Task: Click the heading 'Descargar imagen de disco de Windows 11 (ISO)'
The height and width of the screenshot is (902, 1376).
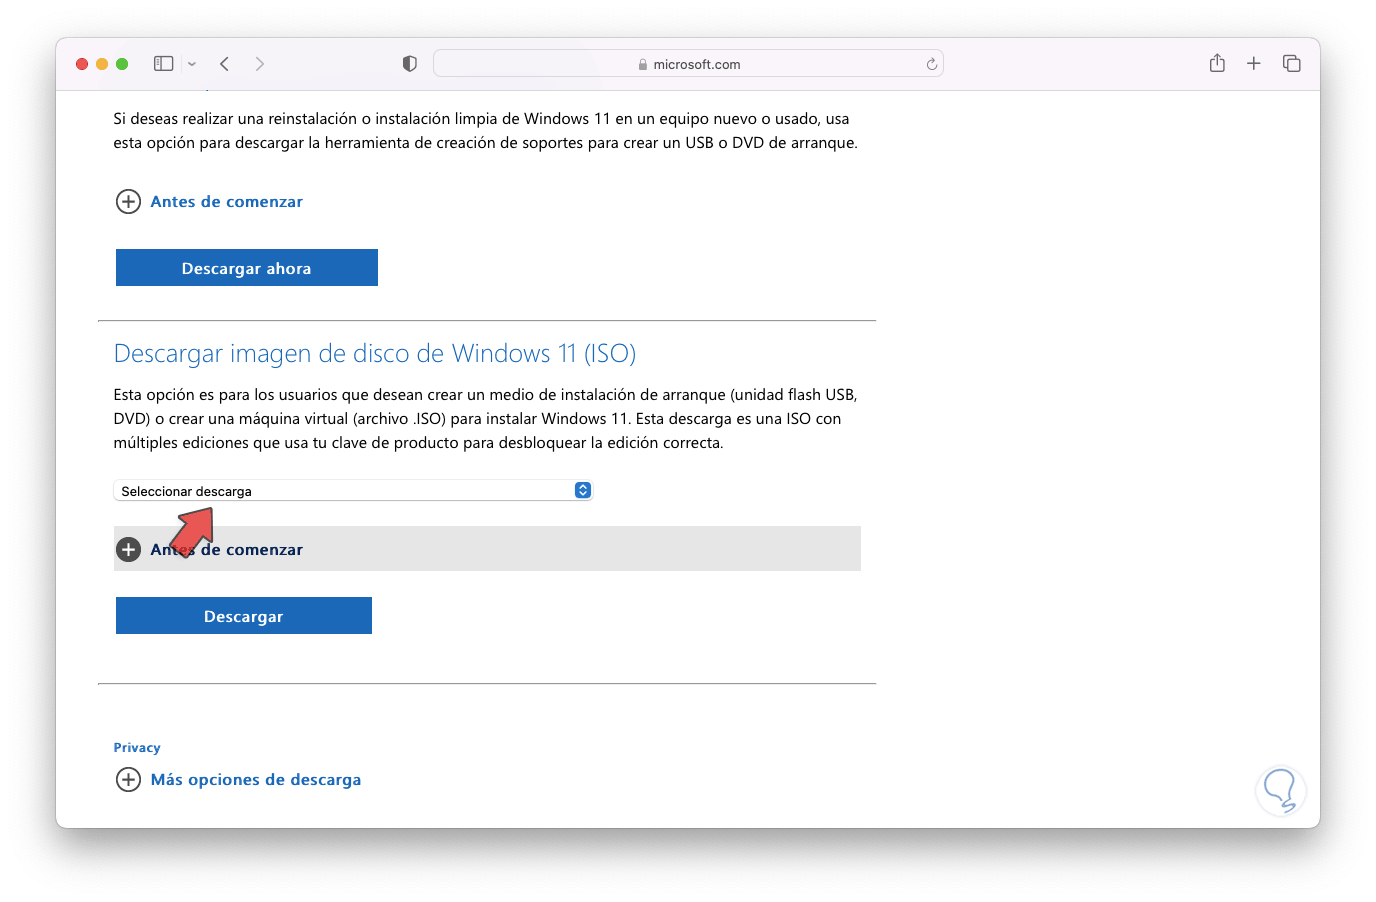Action: coord(375,354)
